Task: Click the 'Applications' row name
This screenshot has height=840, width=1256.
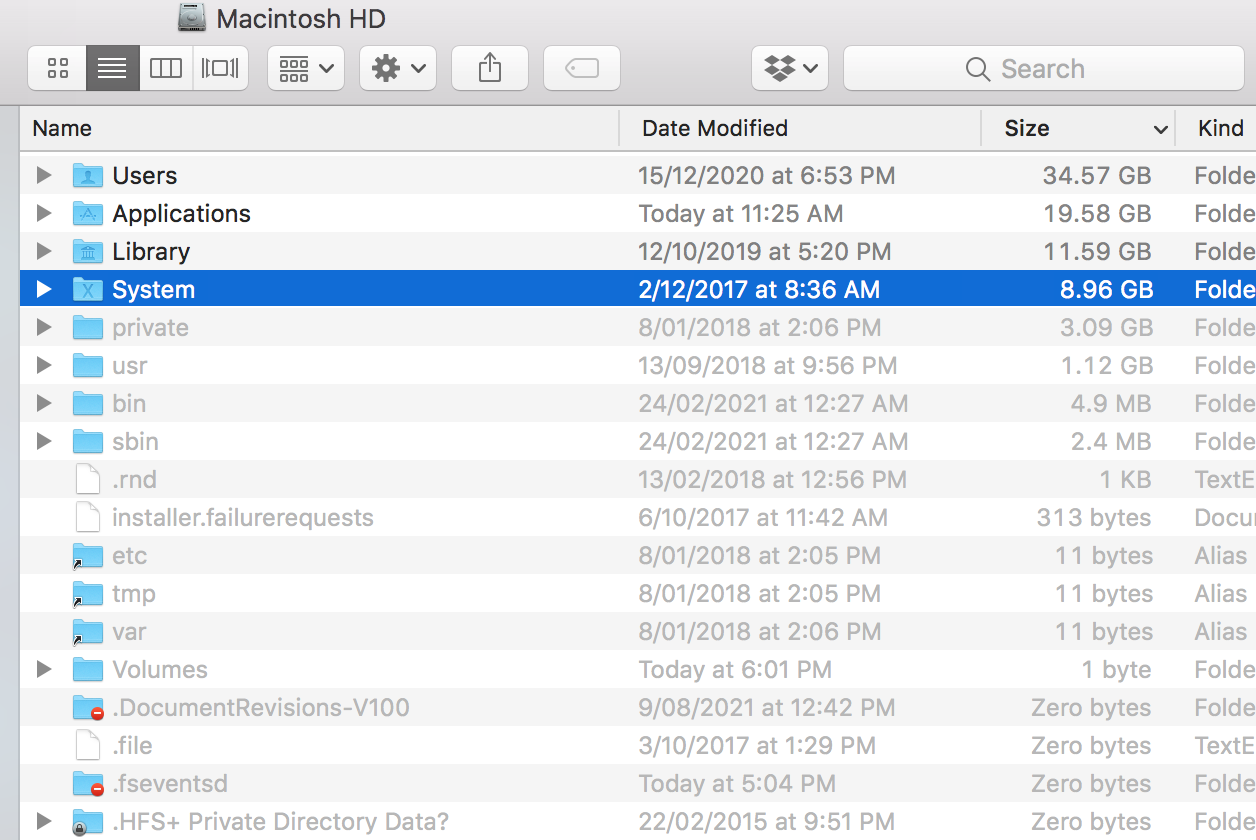Action: 181,214
